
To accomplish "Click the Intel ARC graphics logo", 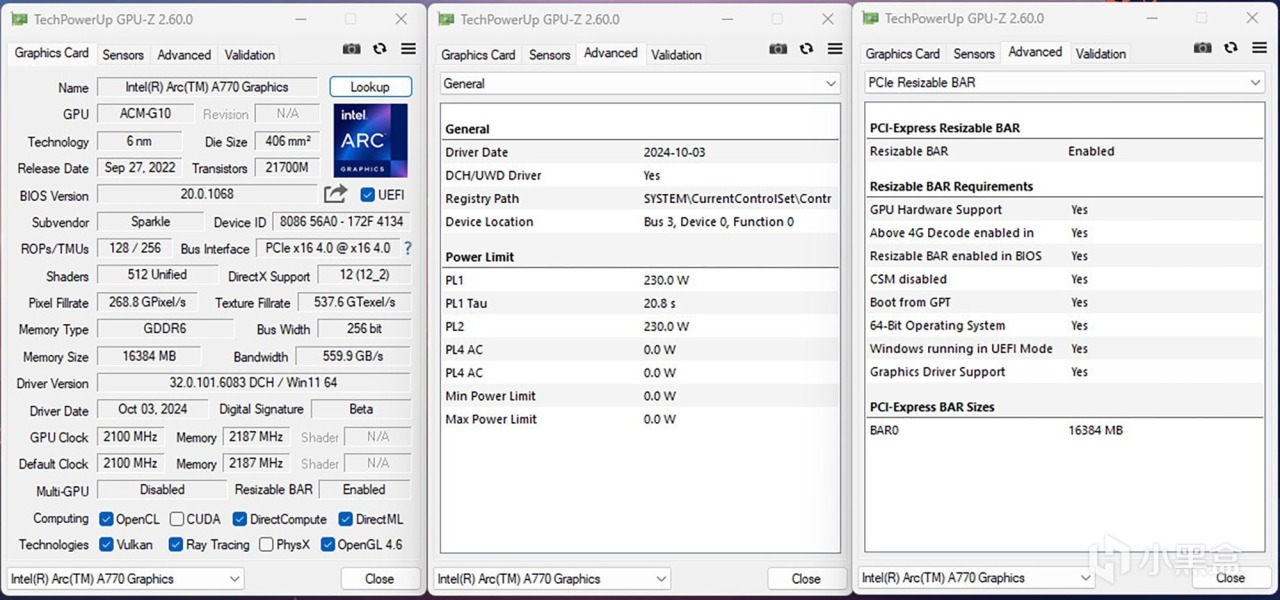I will (x=370, y=140).
